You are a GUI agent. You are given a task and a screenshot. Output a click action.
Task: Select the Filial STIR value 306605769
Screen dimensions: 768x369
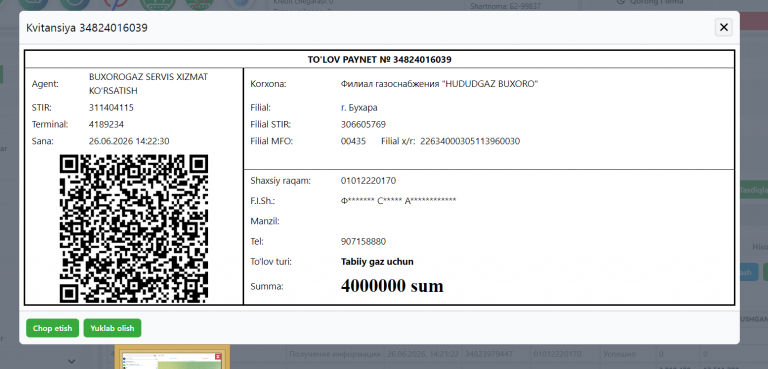(363, 124)
